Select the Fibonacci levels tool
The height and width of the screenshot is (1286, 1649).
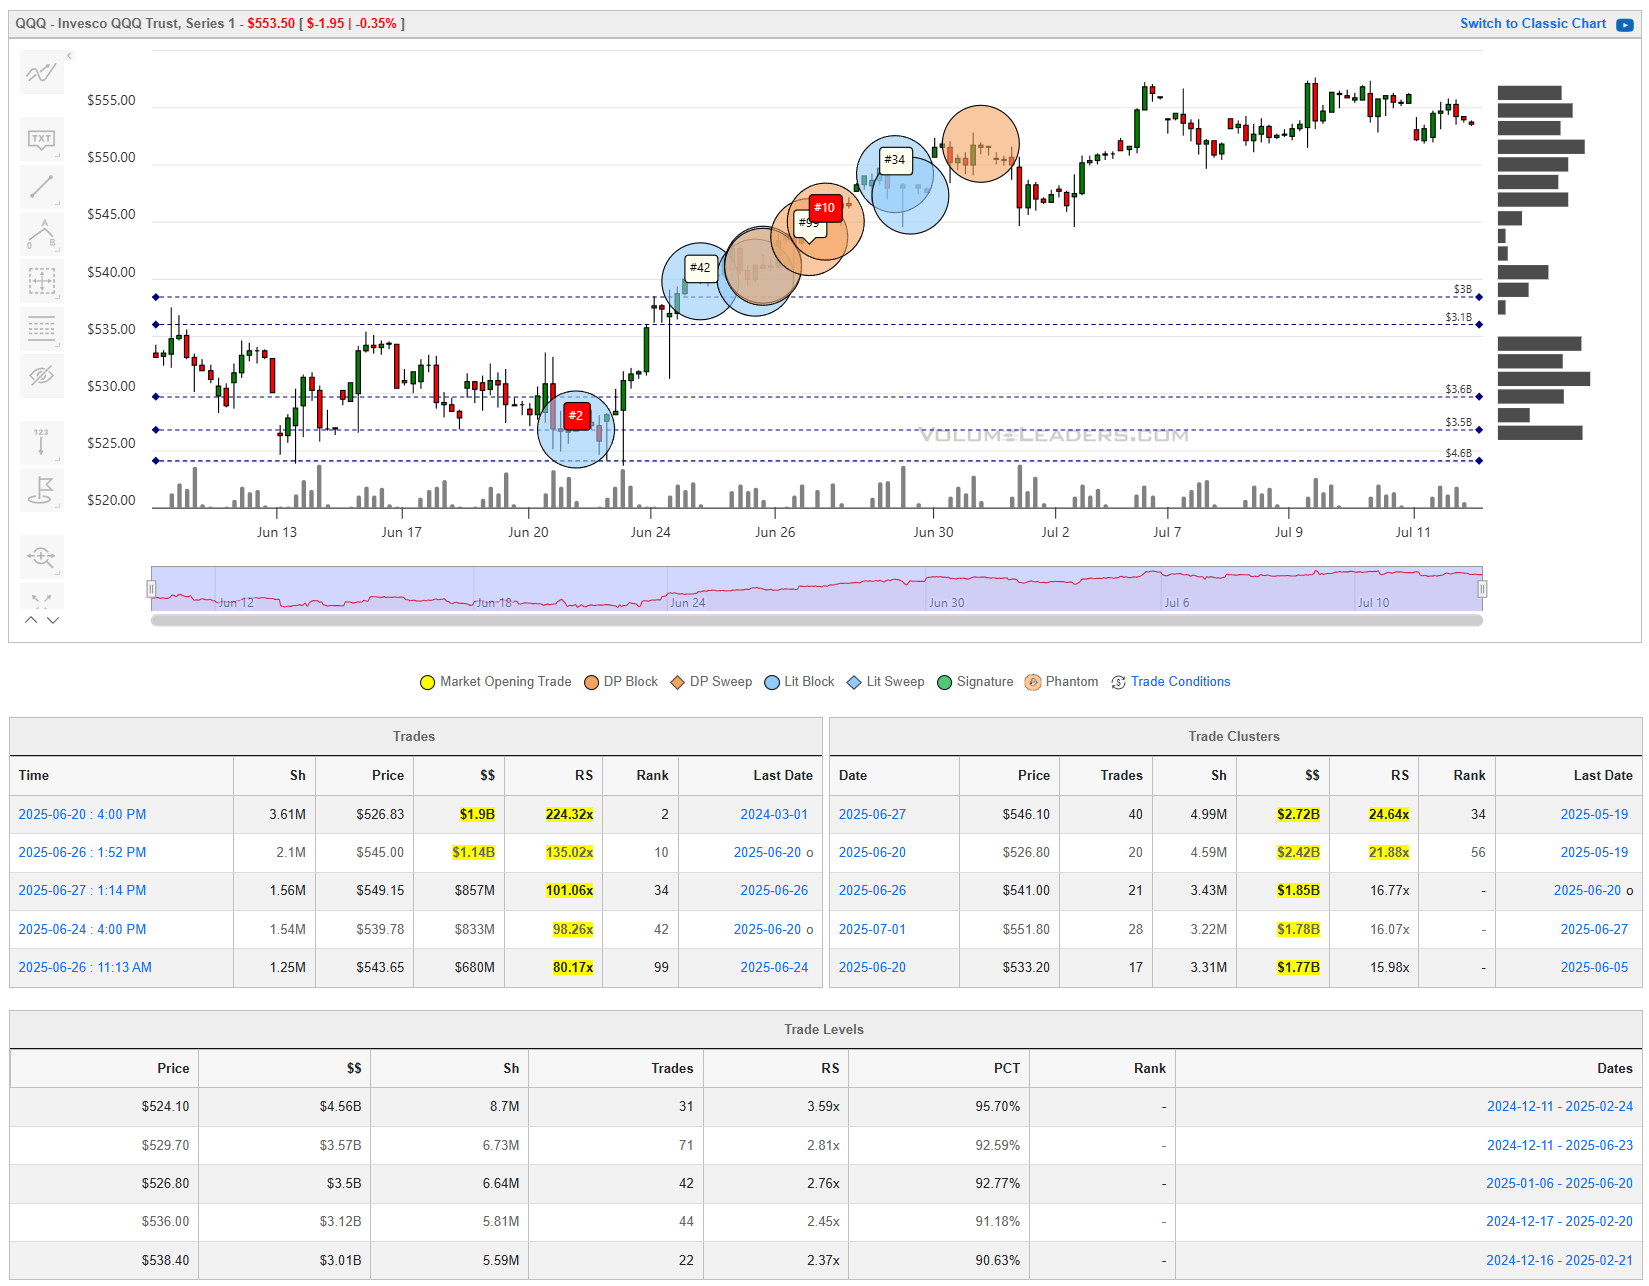click(42, 328)
